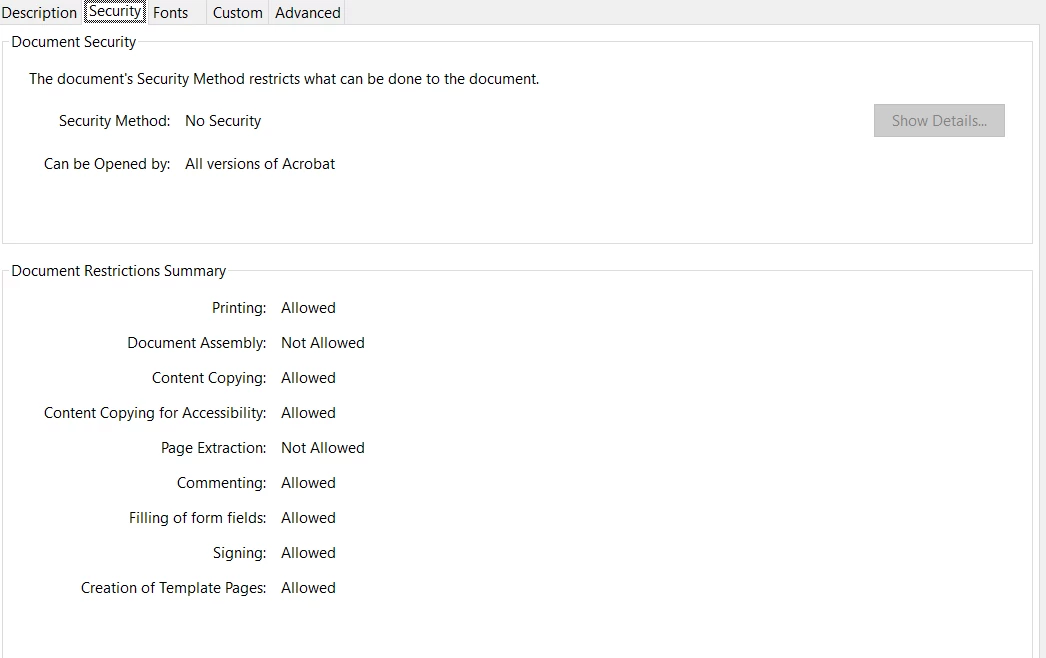Open the Custom tab
Viewport: 1046px width, 658px height.
pyautogui.click(x=238, y=13)
